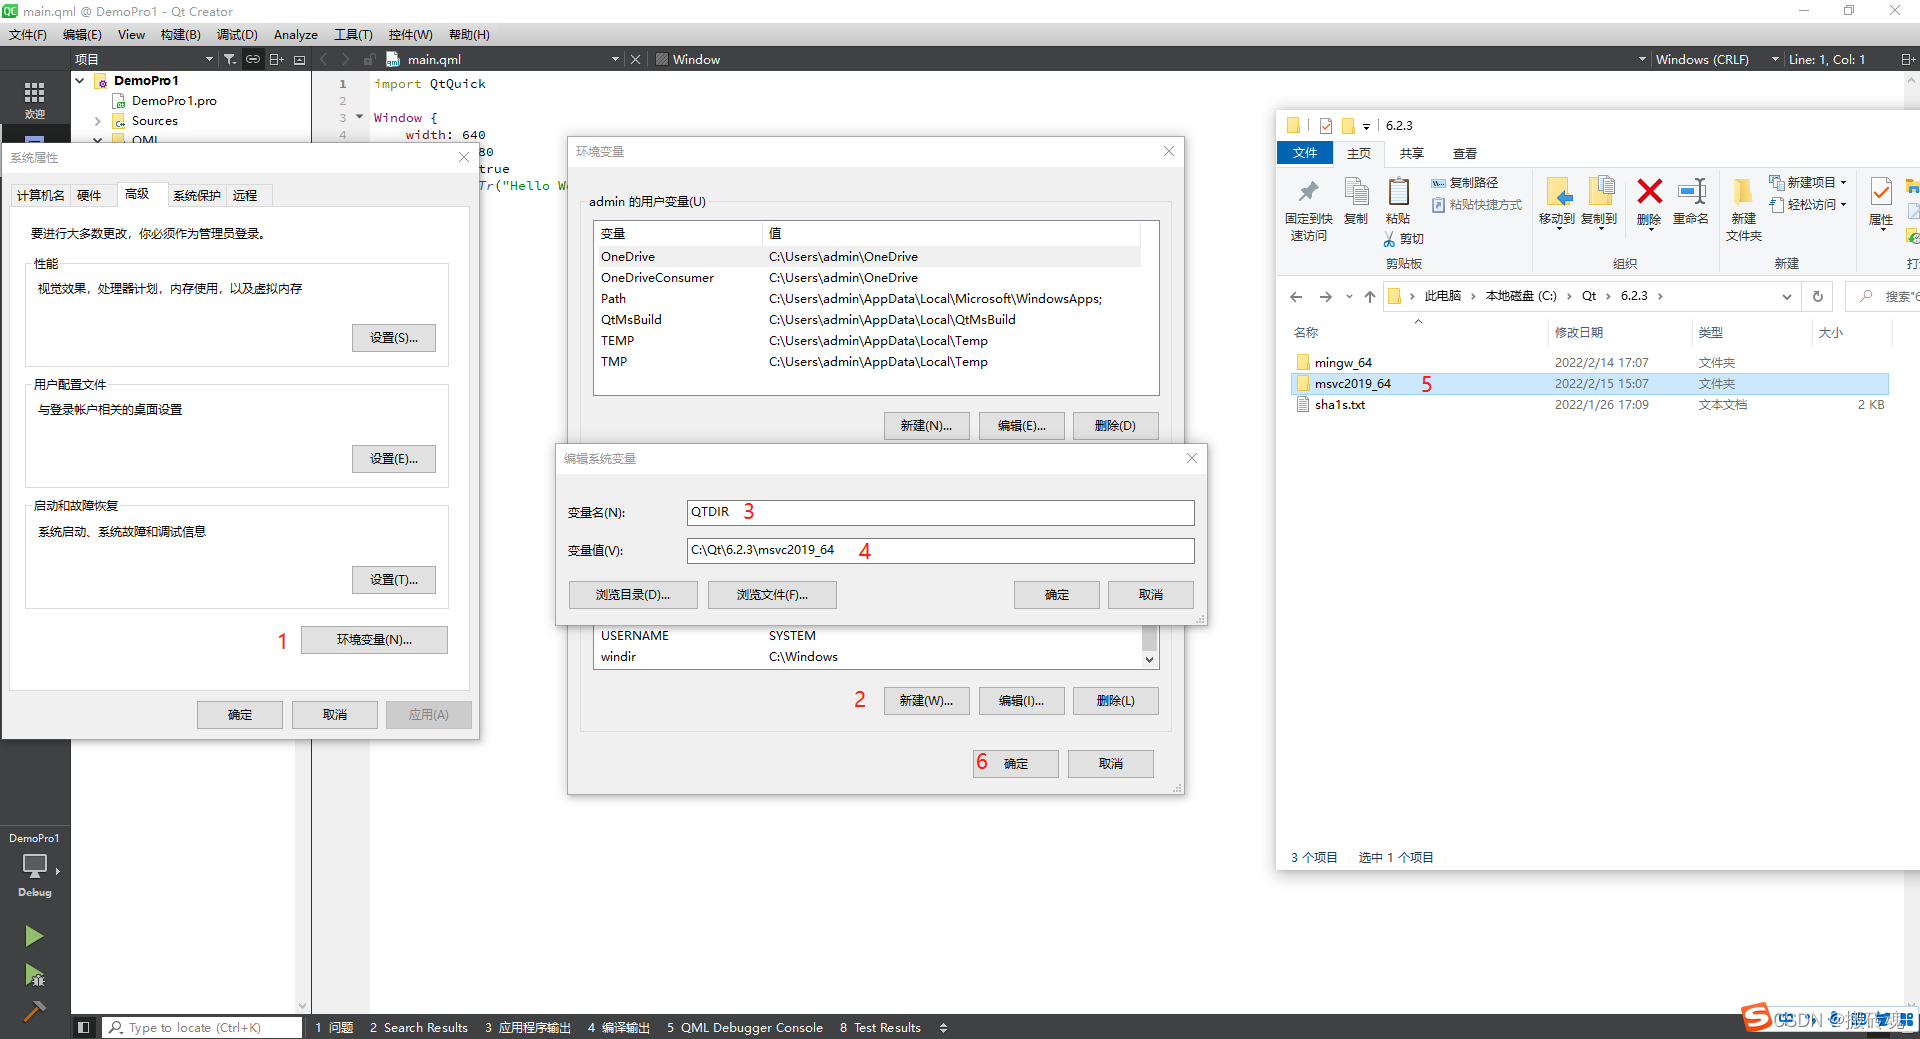Click the 环境变量(N)... button

[x=374, y=640]
